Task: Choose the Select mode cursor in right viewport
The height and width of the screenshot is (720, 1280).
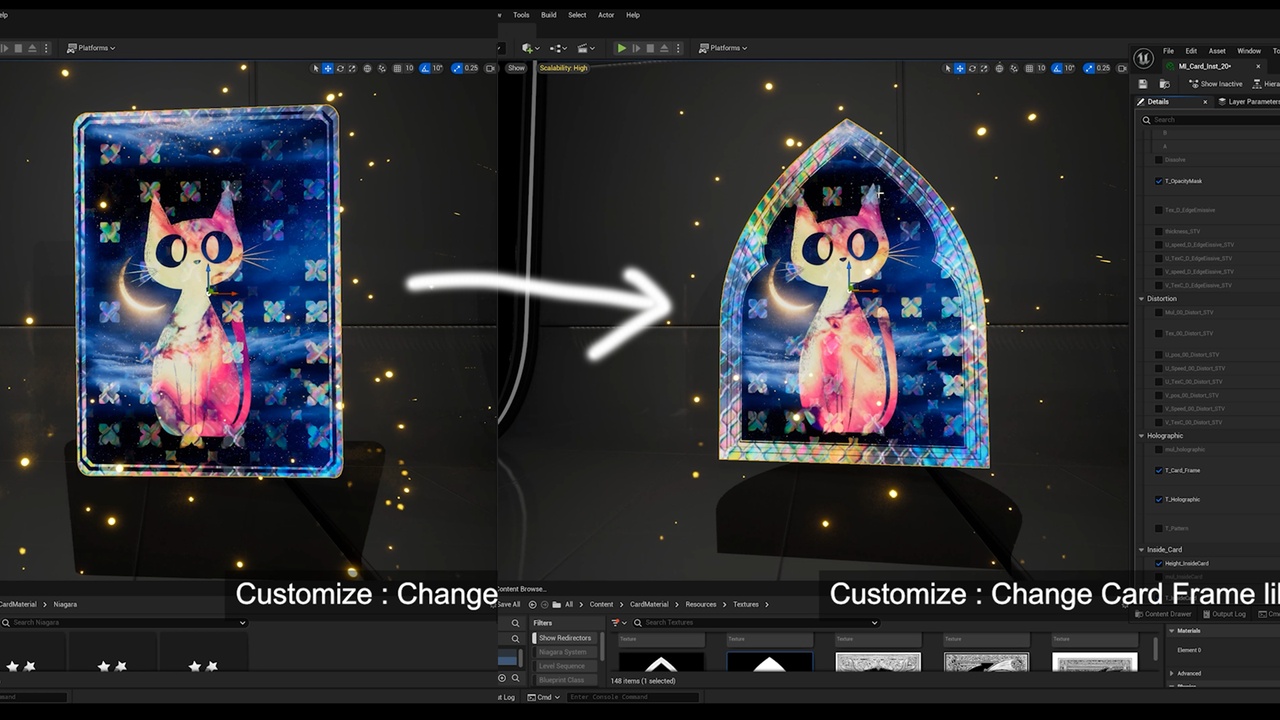Action: click(x=947, y=68)
